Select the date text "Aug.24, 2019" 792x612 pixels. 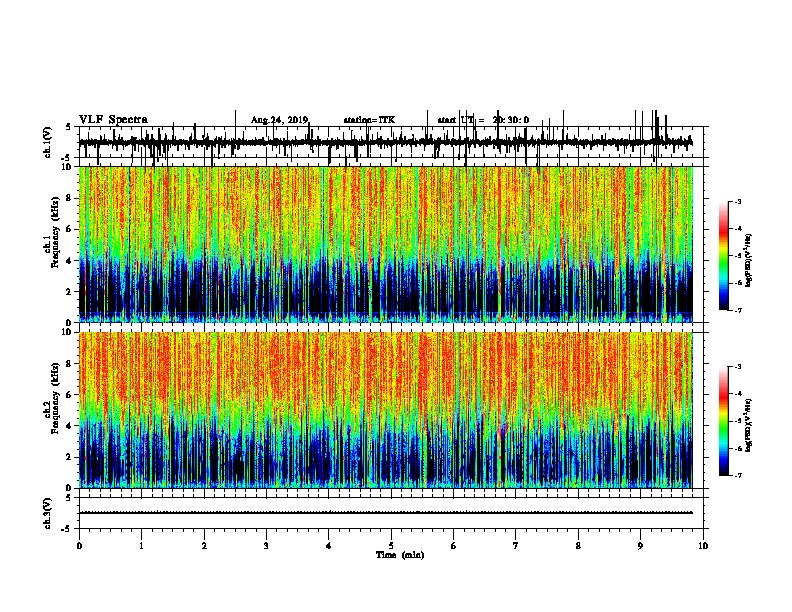(279, 120)
